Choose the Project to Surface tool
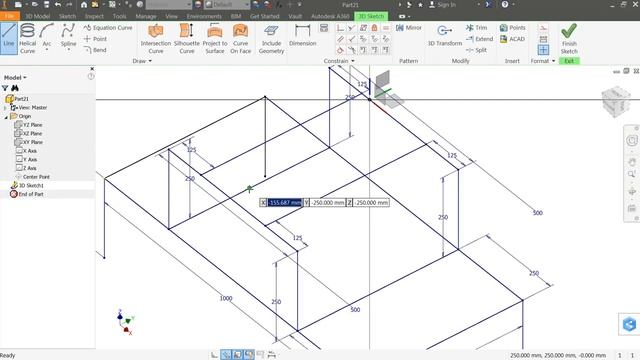The width and height of the screenshot is (640, 360). pyautogui.click(x=215, y=38)
